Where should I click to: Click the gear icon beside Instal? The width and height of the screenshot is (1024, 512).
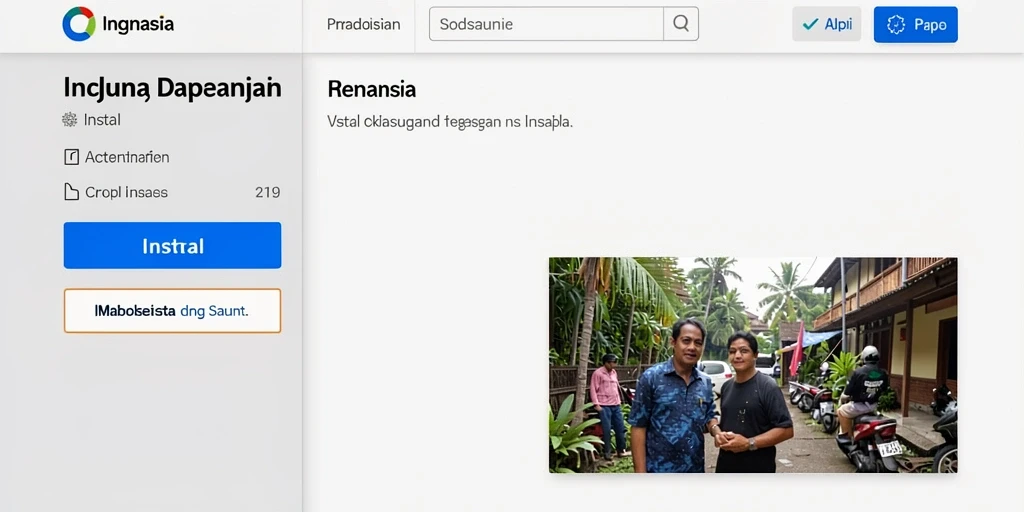coord(69,120)
